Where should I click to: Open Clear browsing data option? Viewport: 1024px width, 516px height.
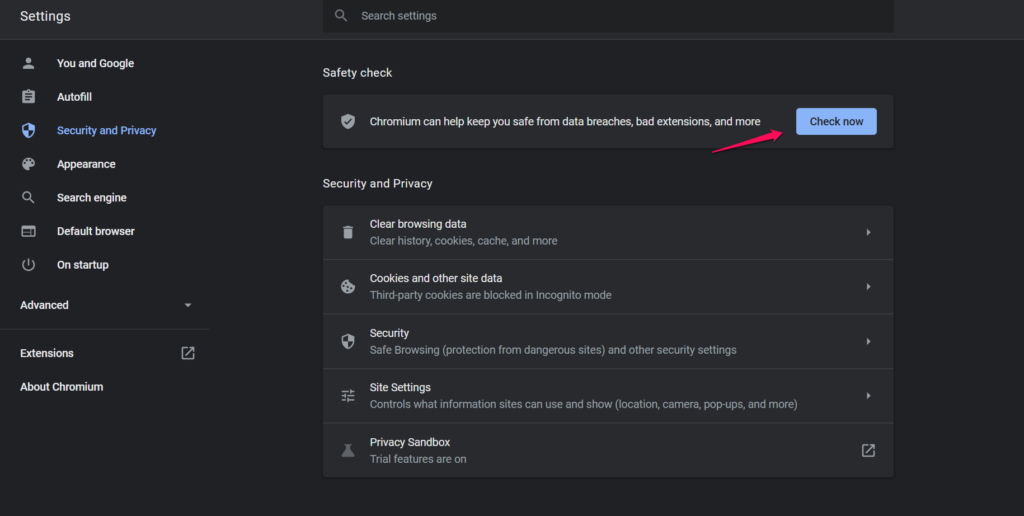tap(608, 232)
